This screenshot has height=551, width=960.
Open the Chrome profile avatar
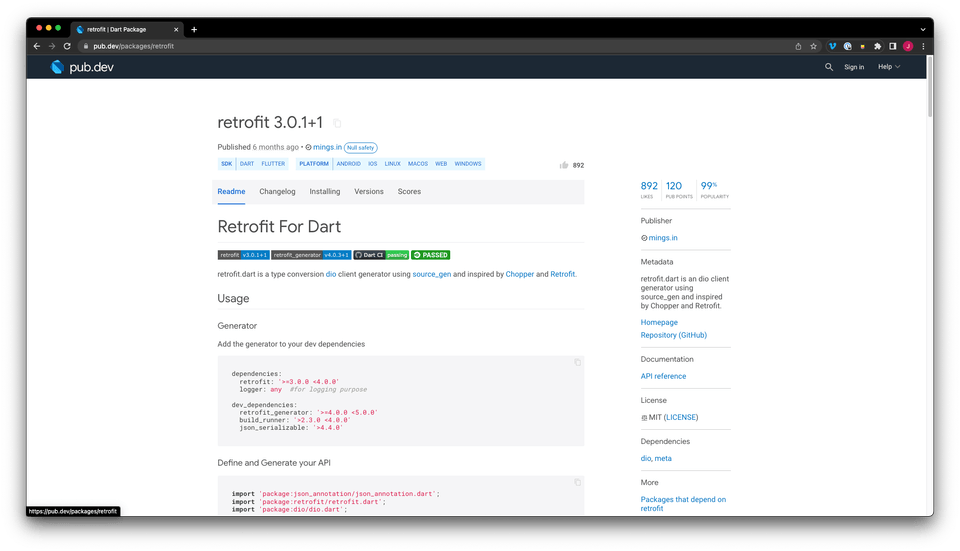908,46
